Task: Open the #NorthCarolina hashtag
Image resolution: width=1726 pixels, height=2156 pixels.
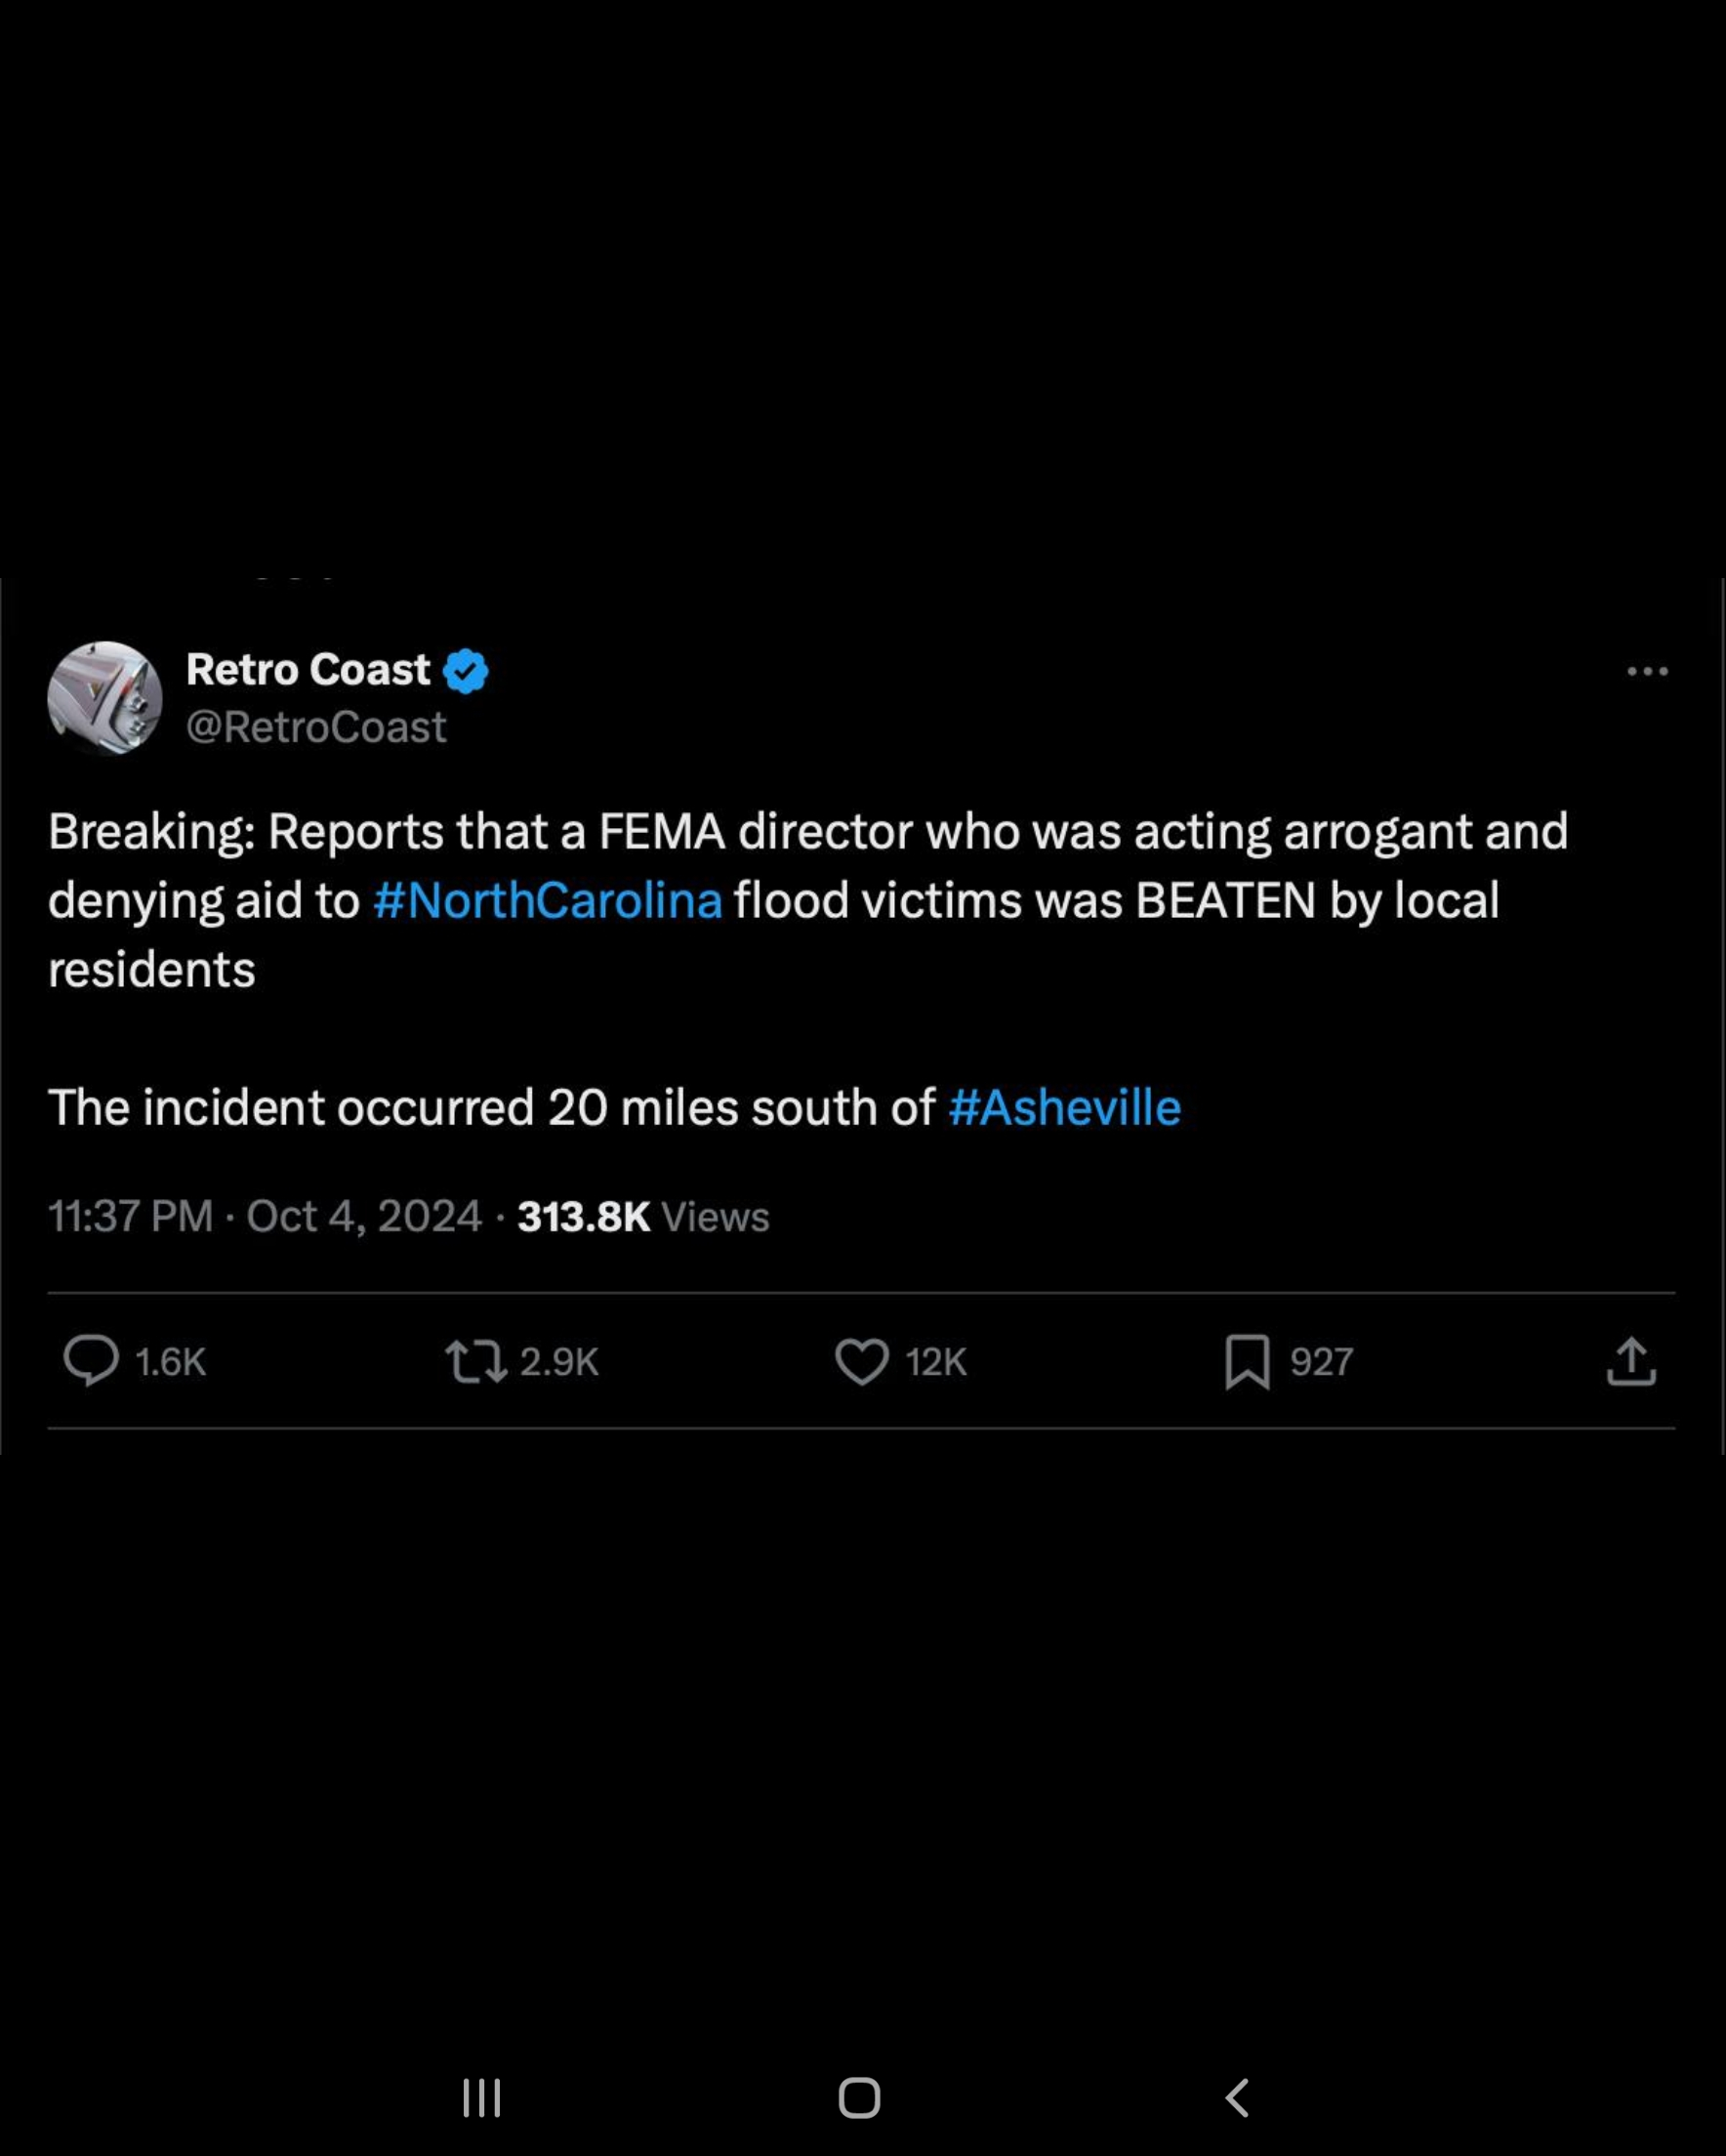Action: (x=547, y=900)
